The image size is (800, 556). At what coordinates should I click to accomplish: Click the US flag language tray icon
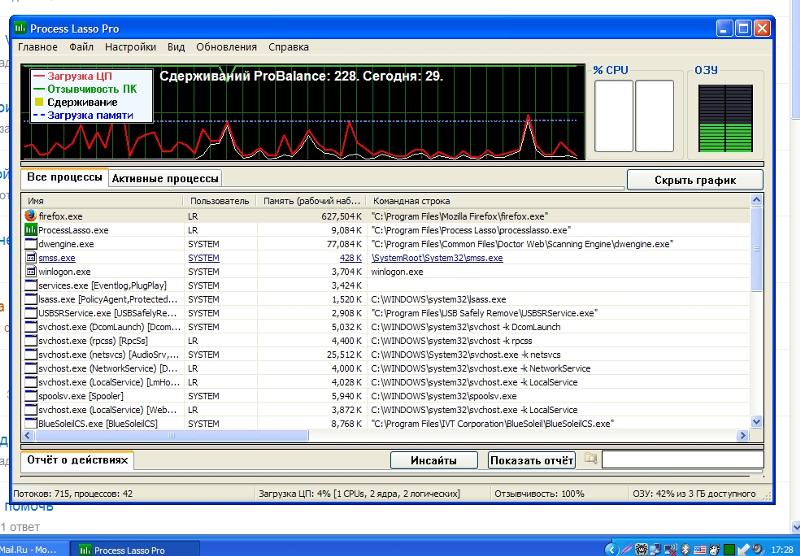click(x=700, y=550)
